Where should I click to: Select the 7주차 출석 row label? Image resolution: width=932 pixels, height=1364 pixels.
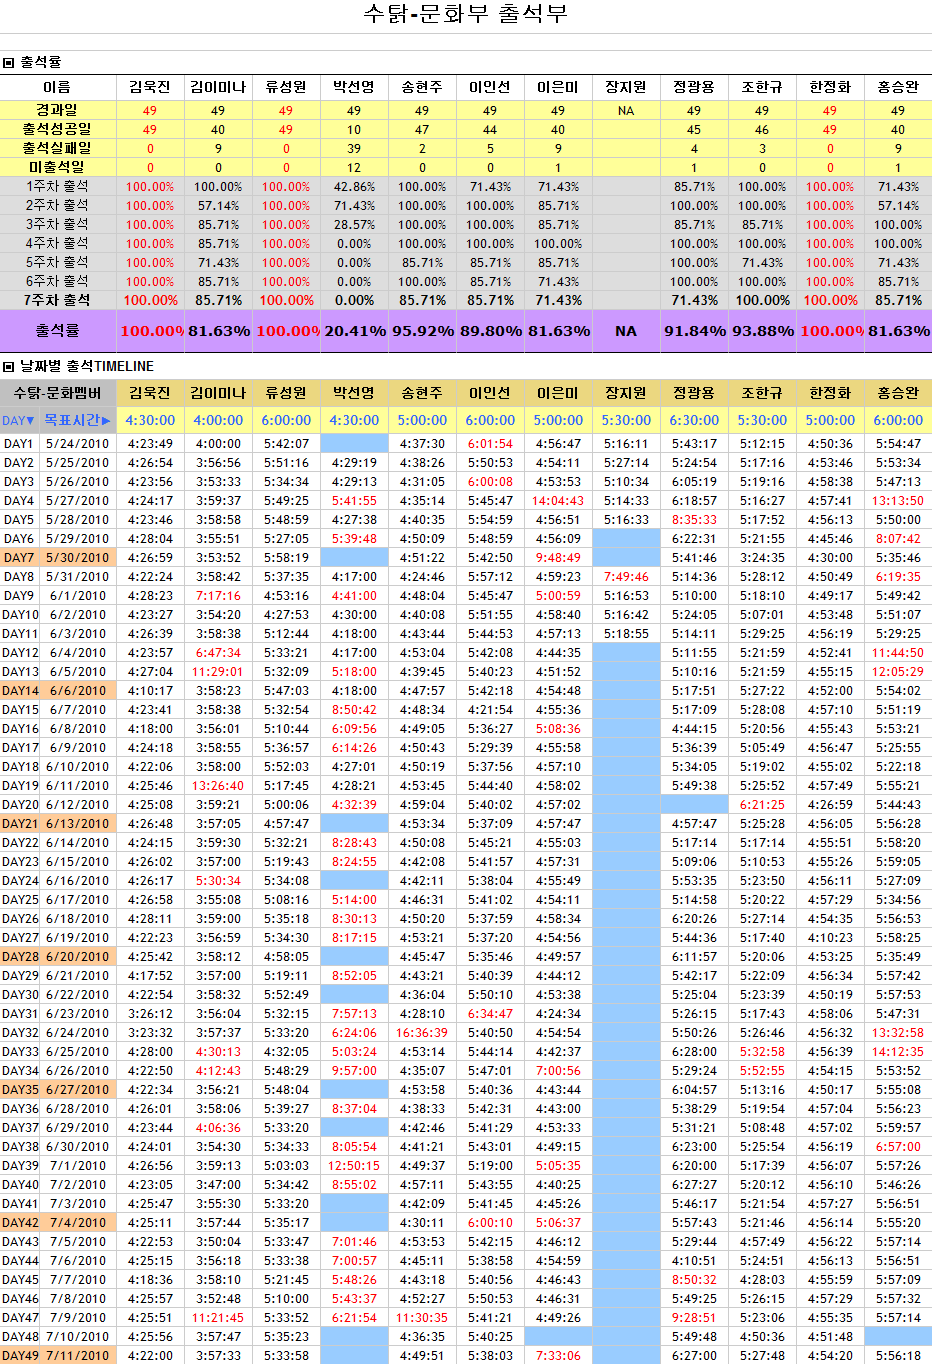(57, 300)
